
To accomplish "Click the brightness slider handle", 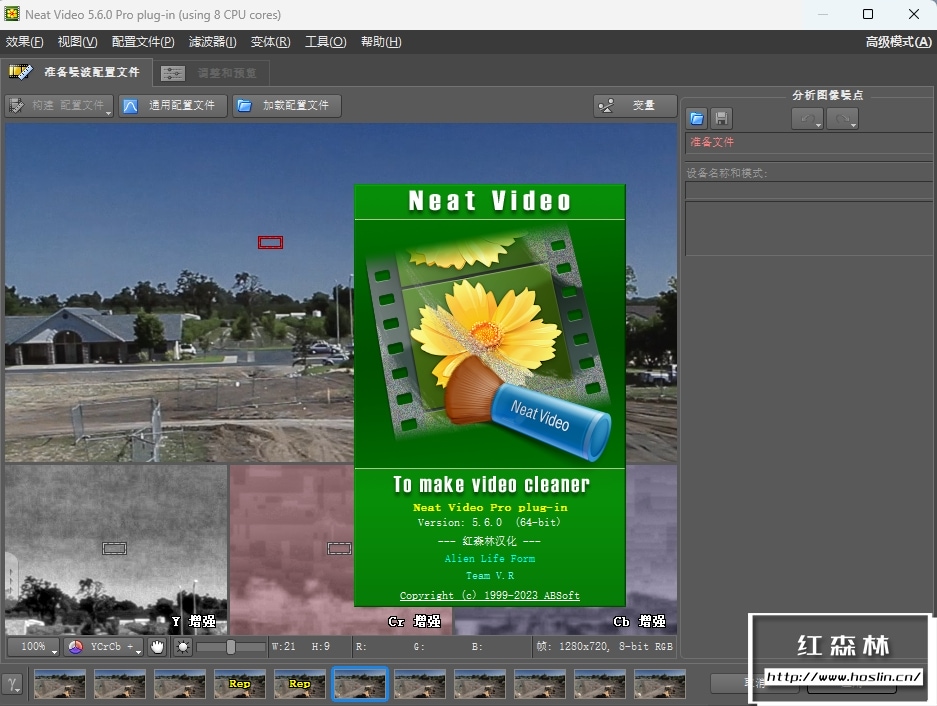I will 231,647.
